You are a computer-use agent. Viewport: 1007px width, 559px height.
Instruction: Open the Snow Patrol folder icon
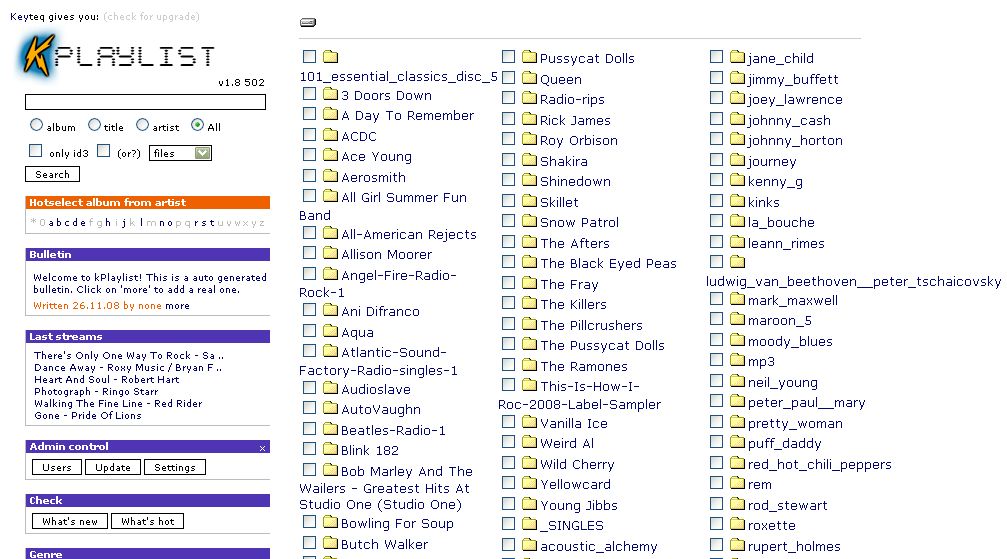pos(529,221)
